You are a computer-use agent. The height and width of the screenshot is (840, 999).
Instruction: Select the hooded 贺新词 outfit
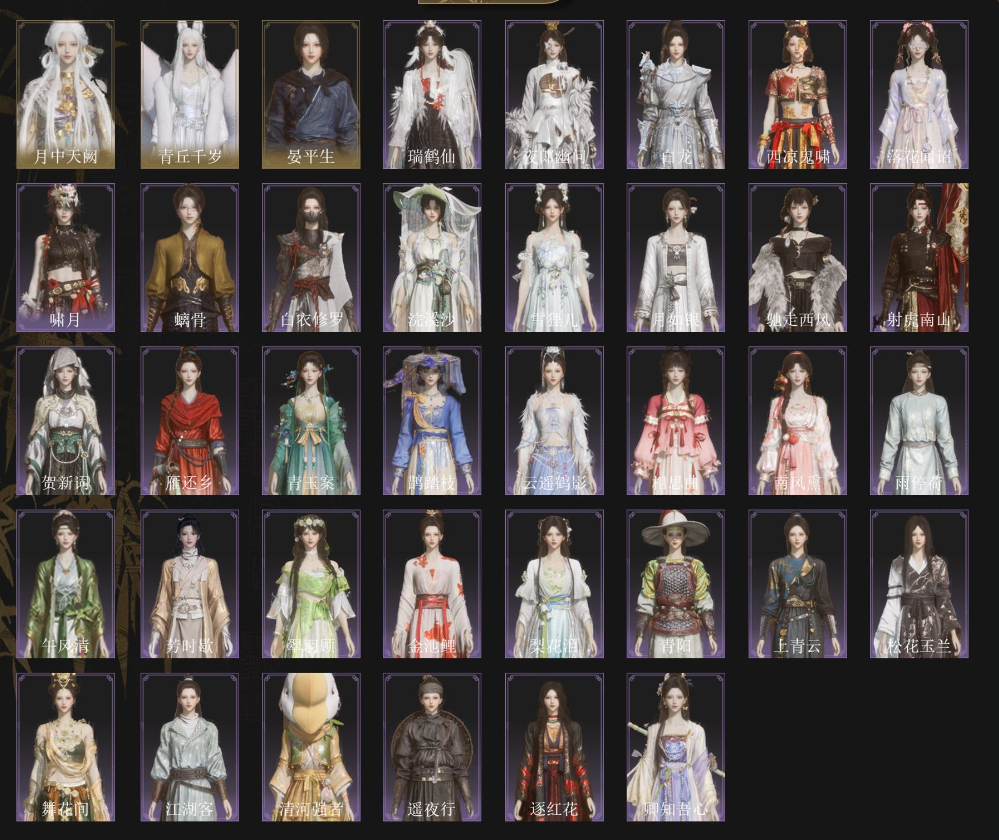[66, 421]
